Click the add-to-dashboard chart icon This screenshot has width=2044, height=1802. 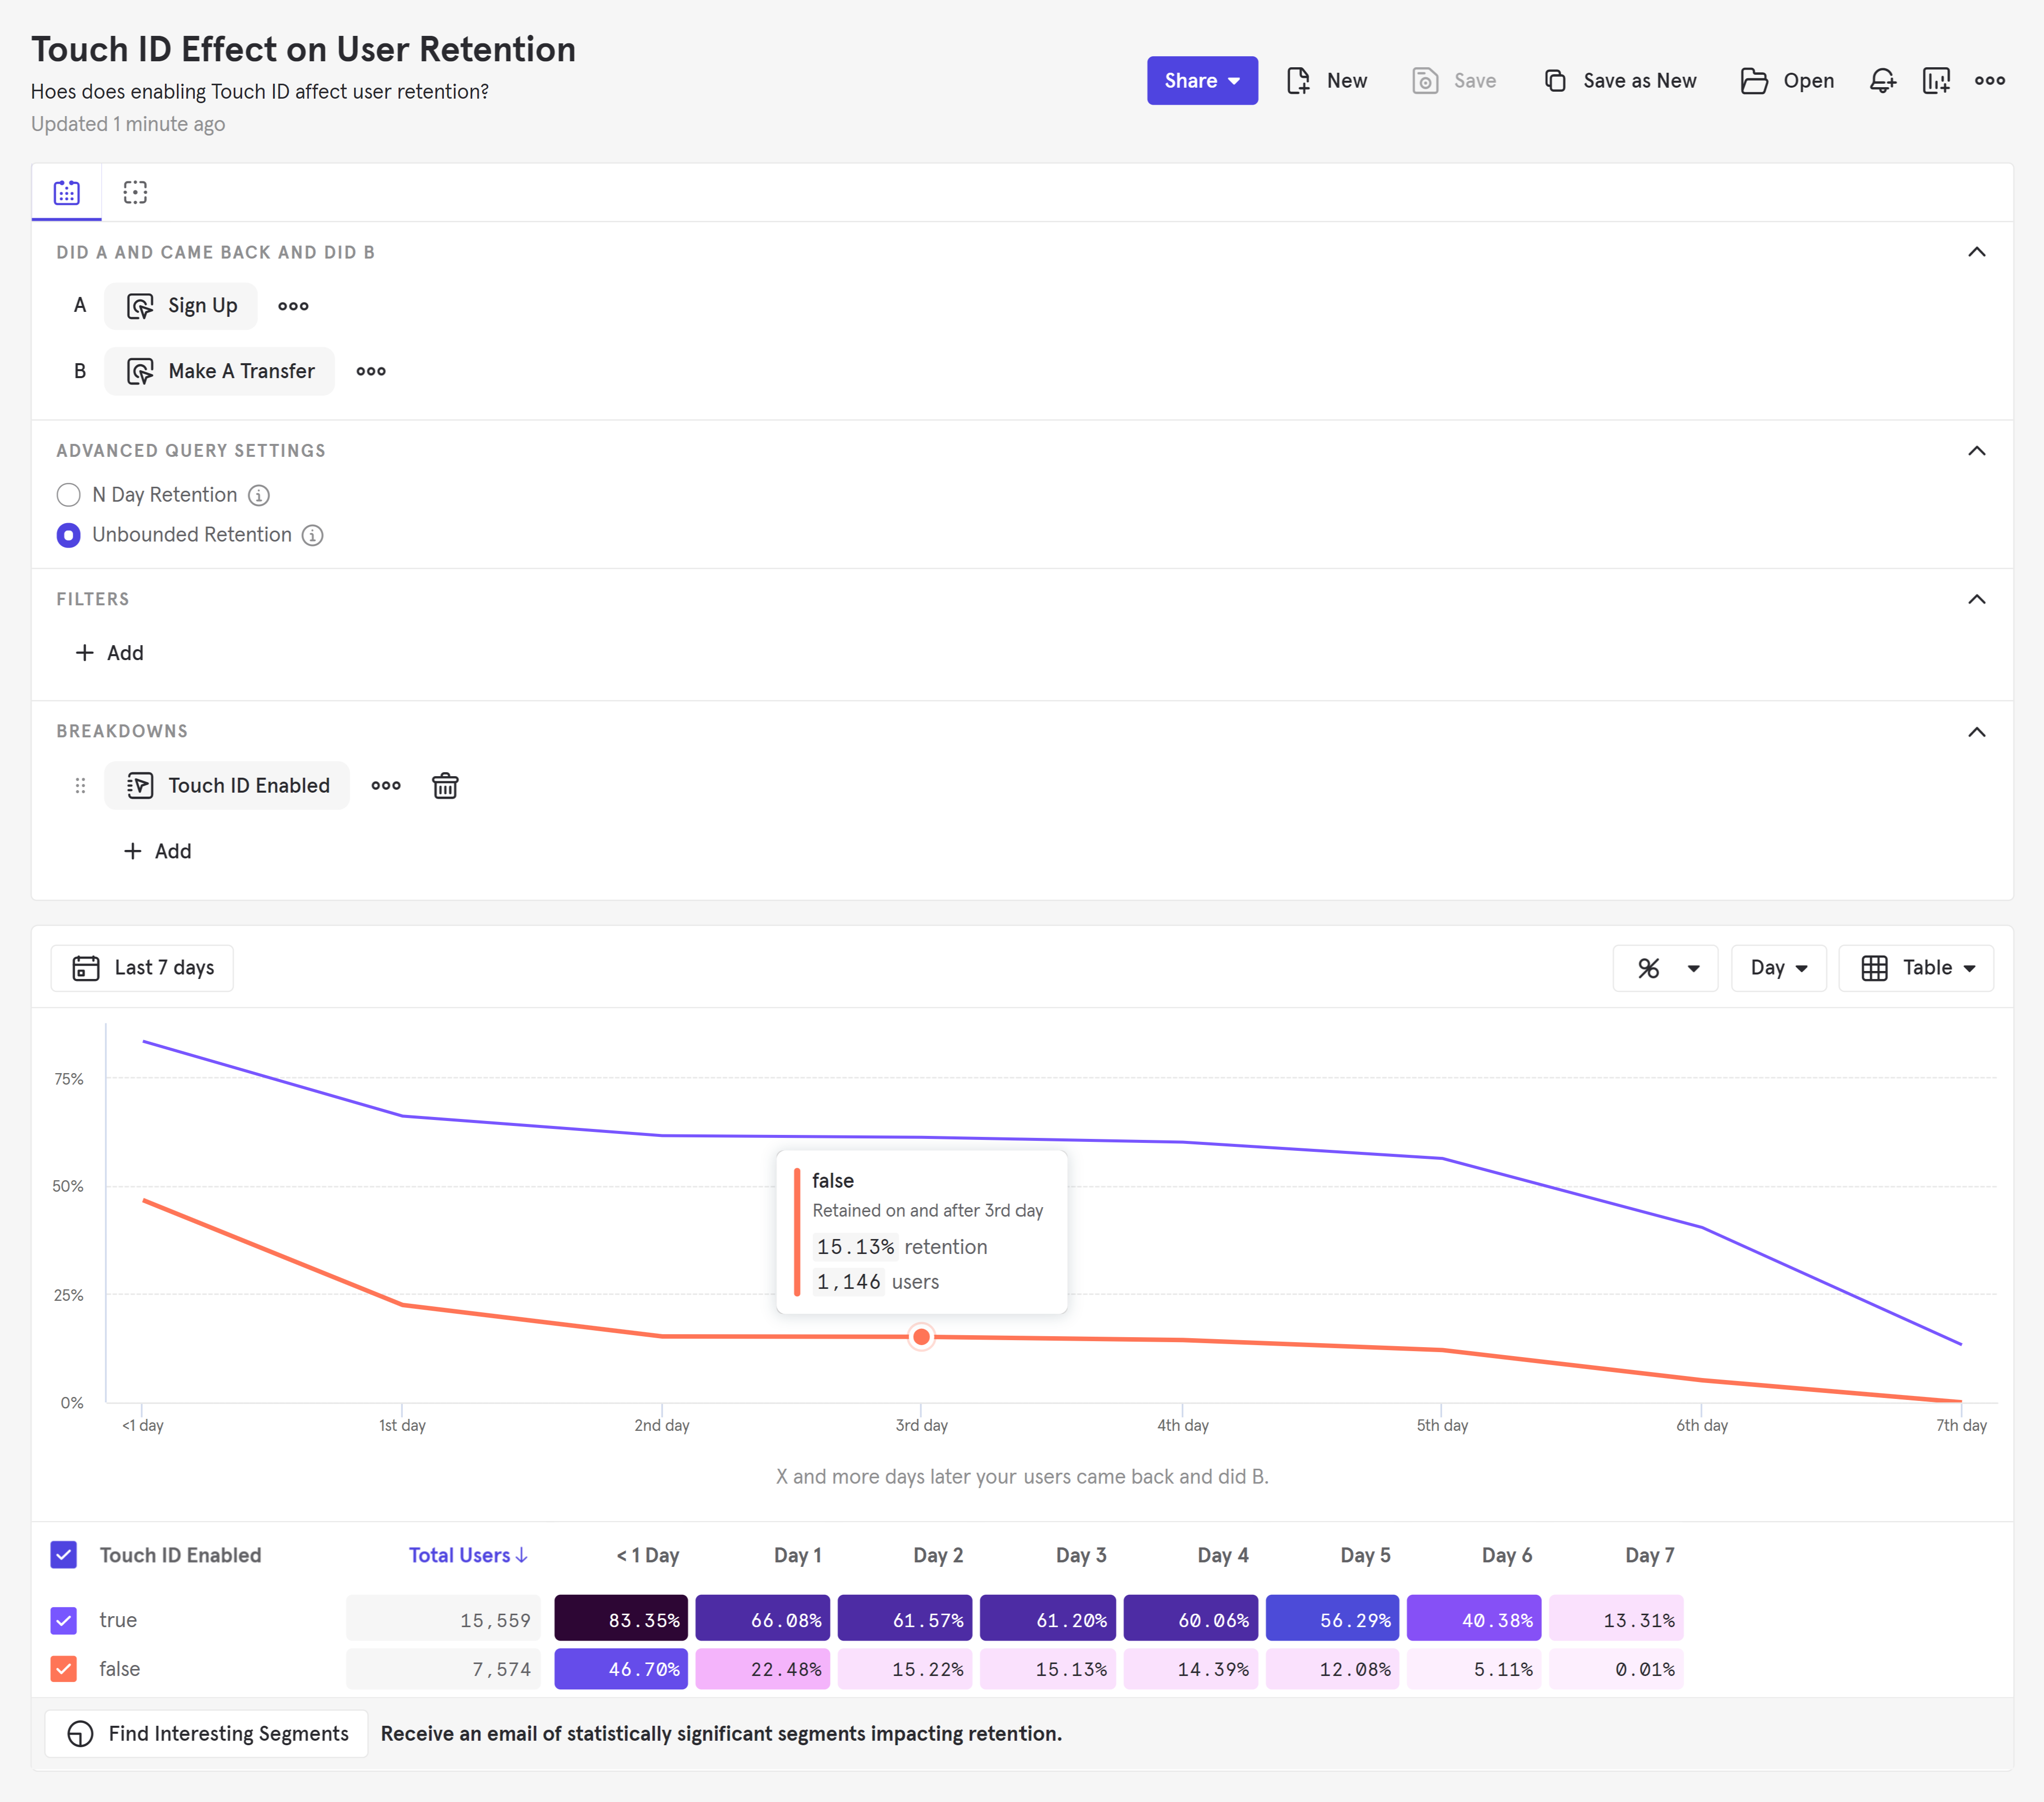(1936, 81)
